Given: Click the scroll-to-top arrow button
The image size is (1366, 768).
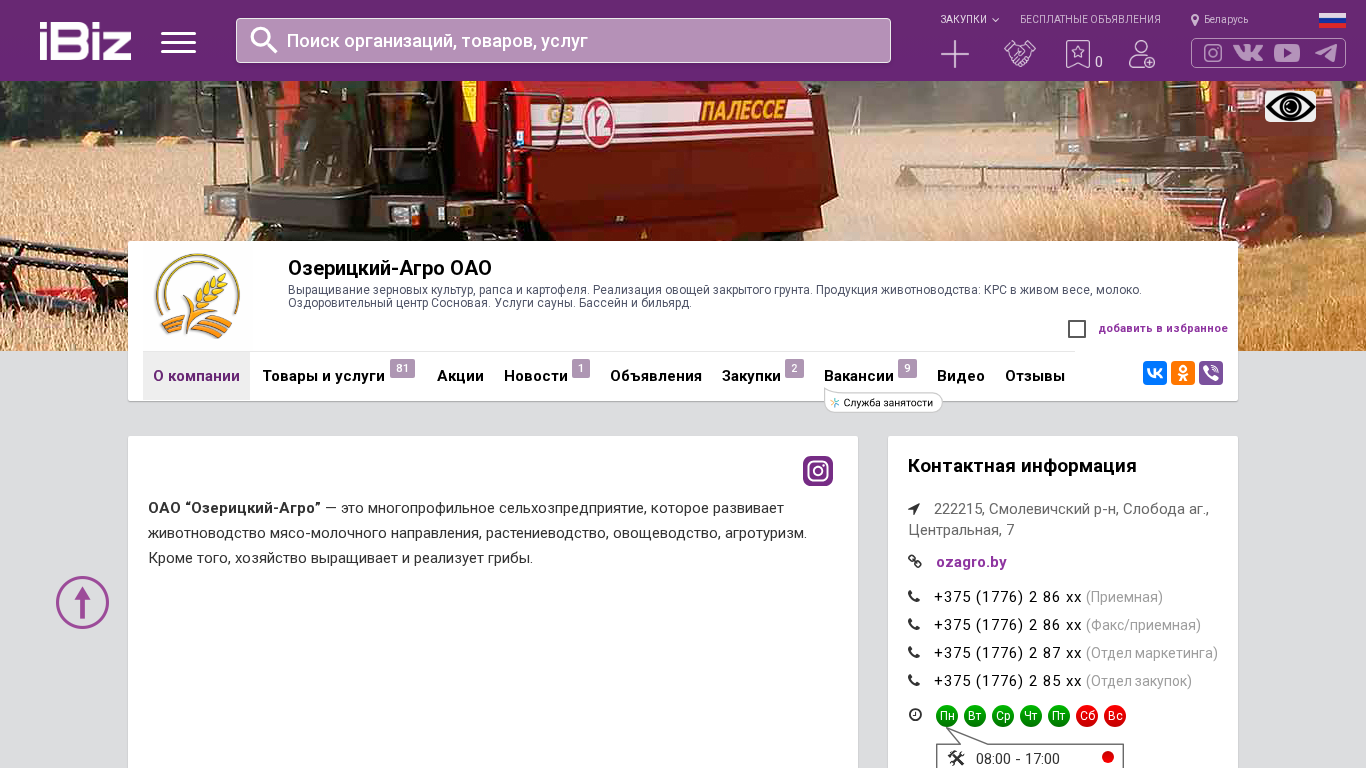Looking at the screenshot, I should click(x=82, y=602).
